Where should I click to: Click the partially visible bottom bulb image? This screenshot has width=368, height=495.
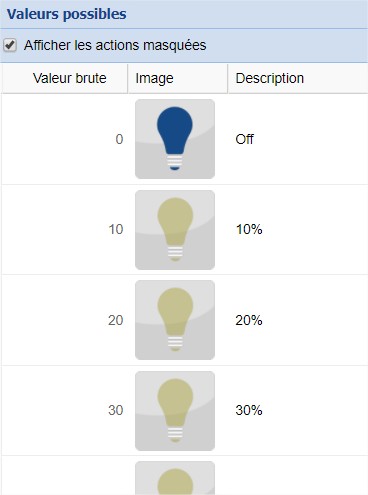pyautogui.click(x=175, y=478)
